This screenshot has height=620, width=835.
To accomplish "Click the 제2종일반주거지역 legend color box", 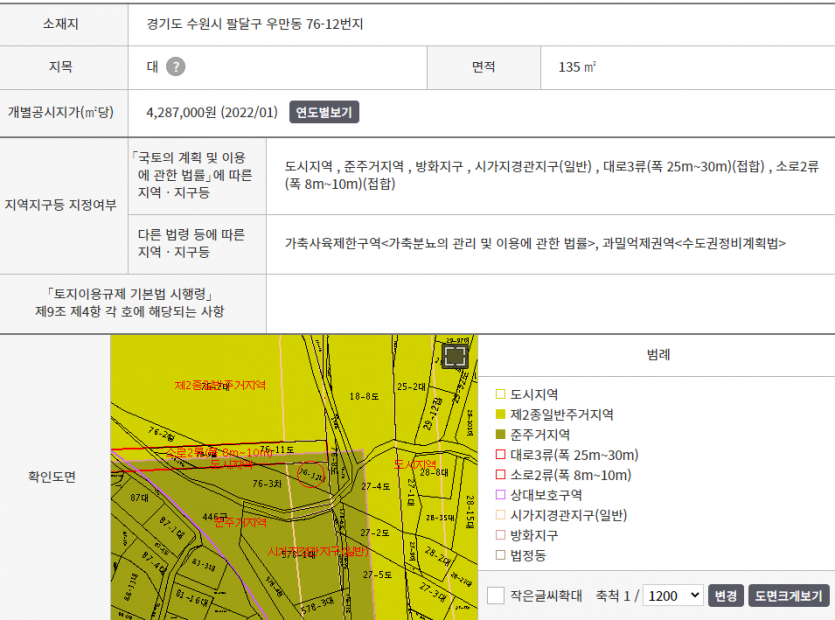I will click(x=501, y=414).
